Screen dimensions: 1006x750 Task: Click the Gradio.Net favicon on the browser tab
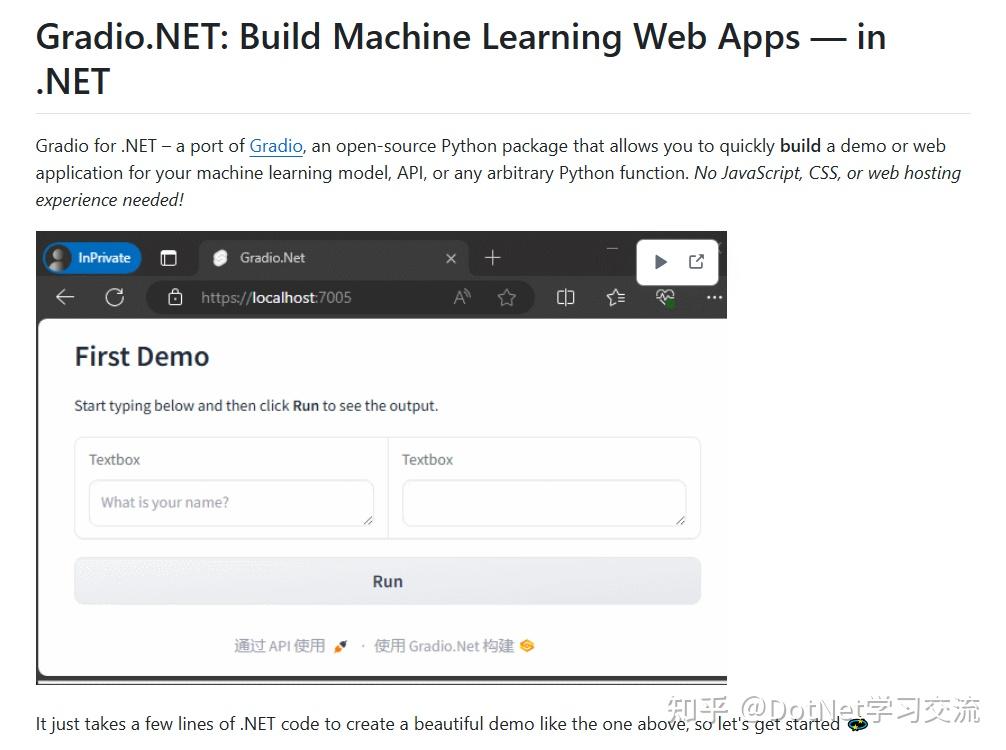pyautogui.click(x=221, y=257)
